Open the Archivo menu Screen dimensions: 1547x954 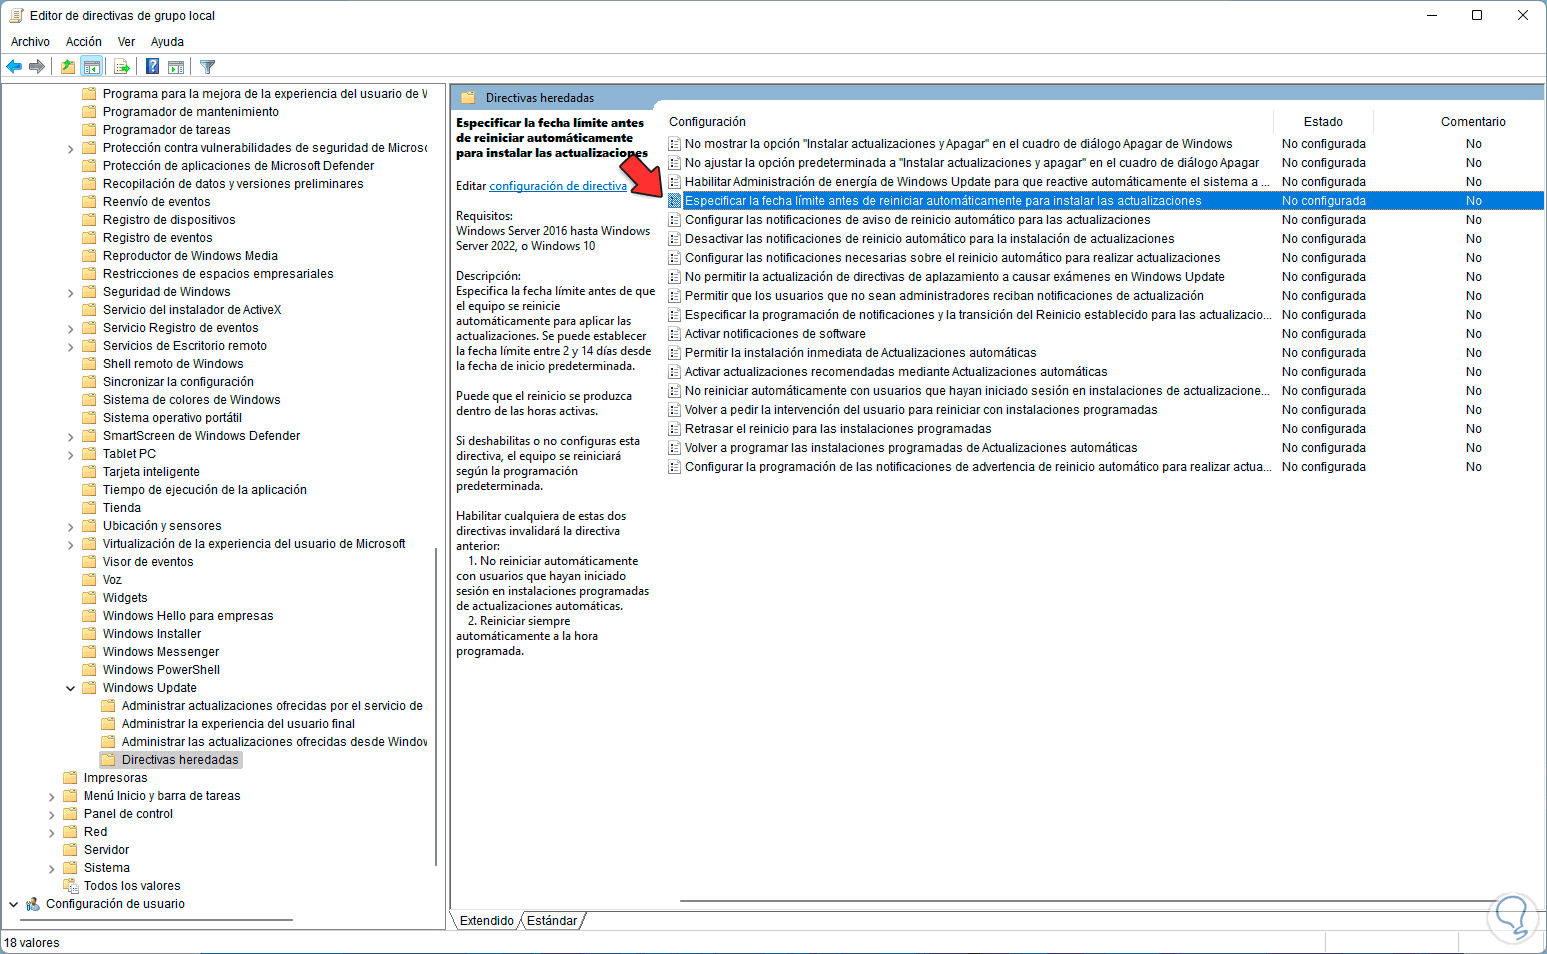coord(30,42)
